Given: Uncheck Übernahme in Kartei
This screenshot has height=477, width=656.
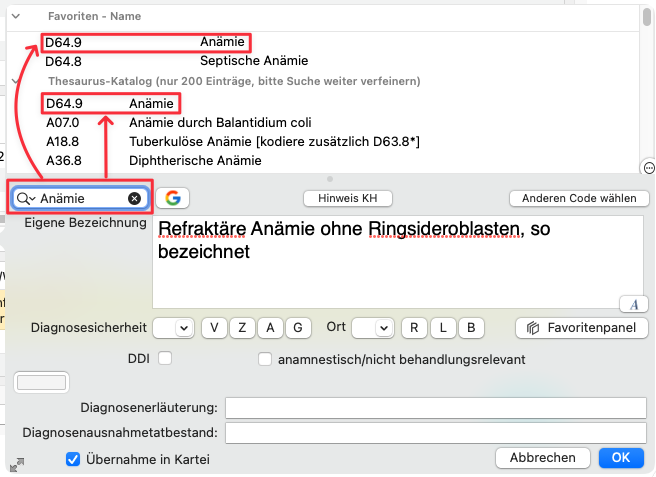Looking at the screenshot, I should coord(72,459).
